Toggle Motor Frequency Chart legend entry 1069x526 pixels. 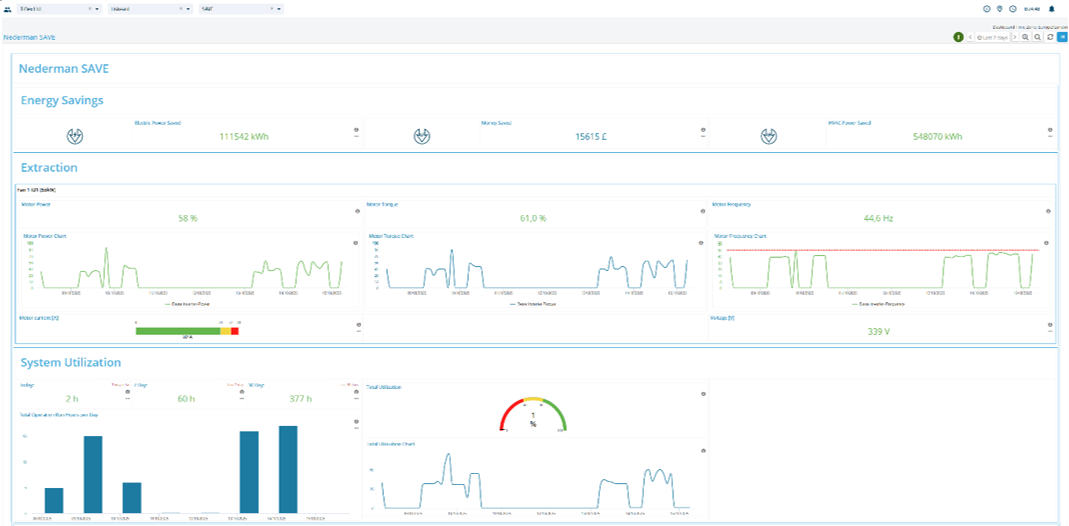click(877, 303)
